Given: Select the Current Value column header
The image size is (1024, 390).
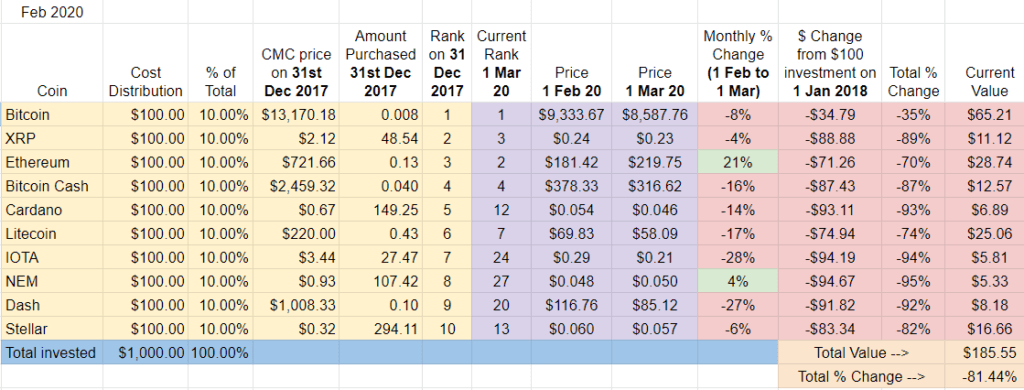Looking at the screenshot, I should (984, 63).
